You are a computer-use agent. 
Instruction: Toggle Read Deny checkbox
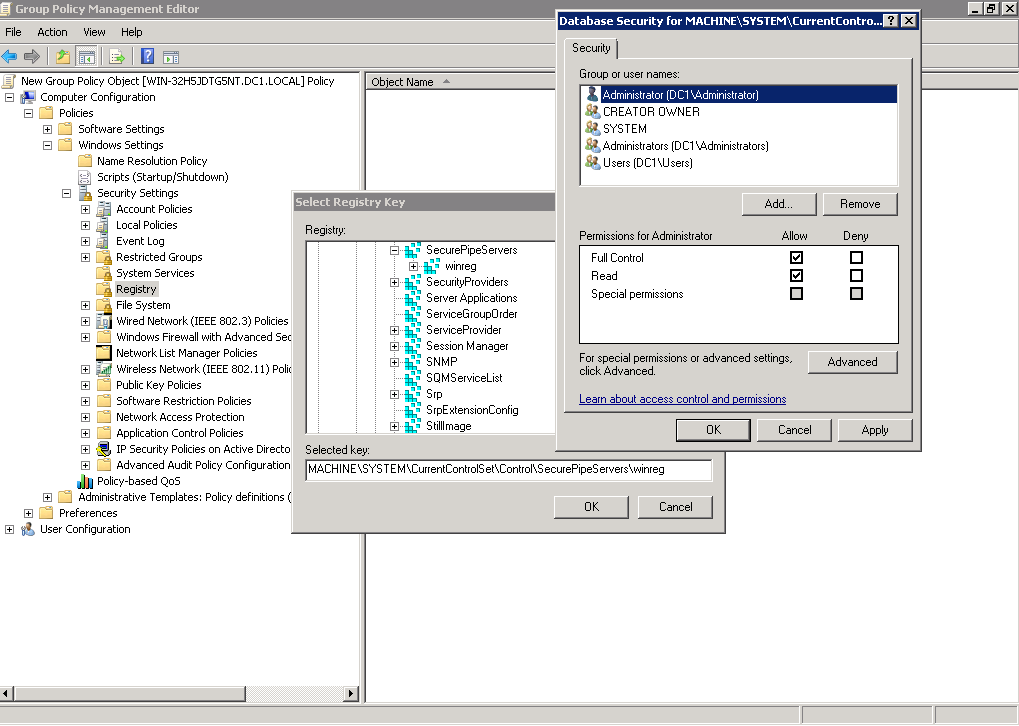[x=856, y=276]
